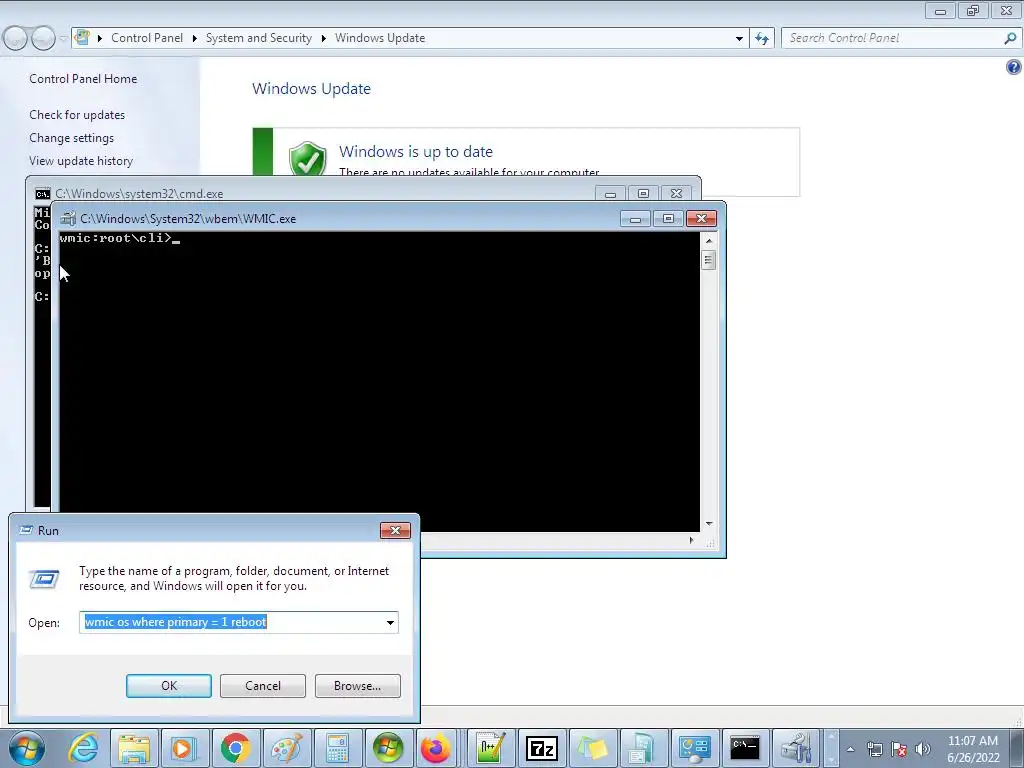
Task: Expand the arrow after Control Panel breadcrumb
Action: (195, 39)
